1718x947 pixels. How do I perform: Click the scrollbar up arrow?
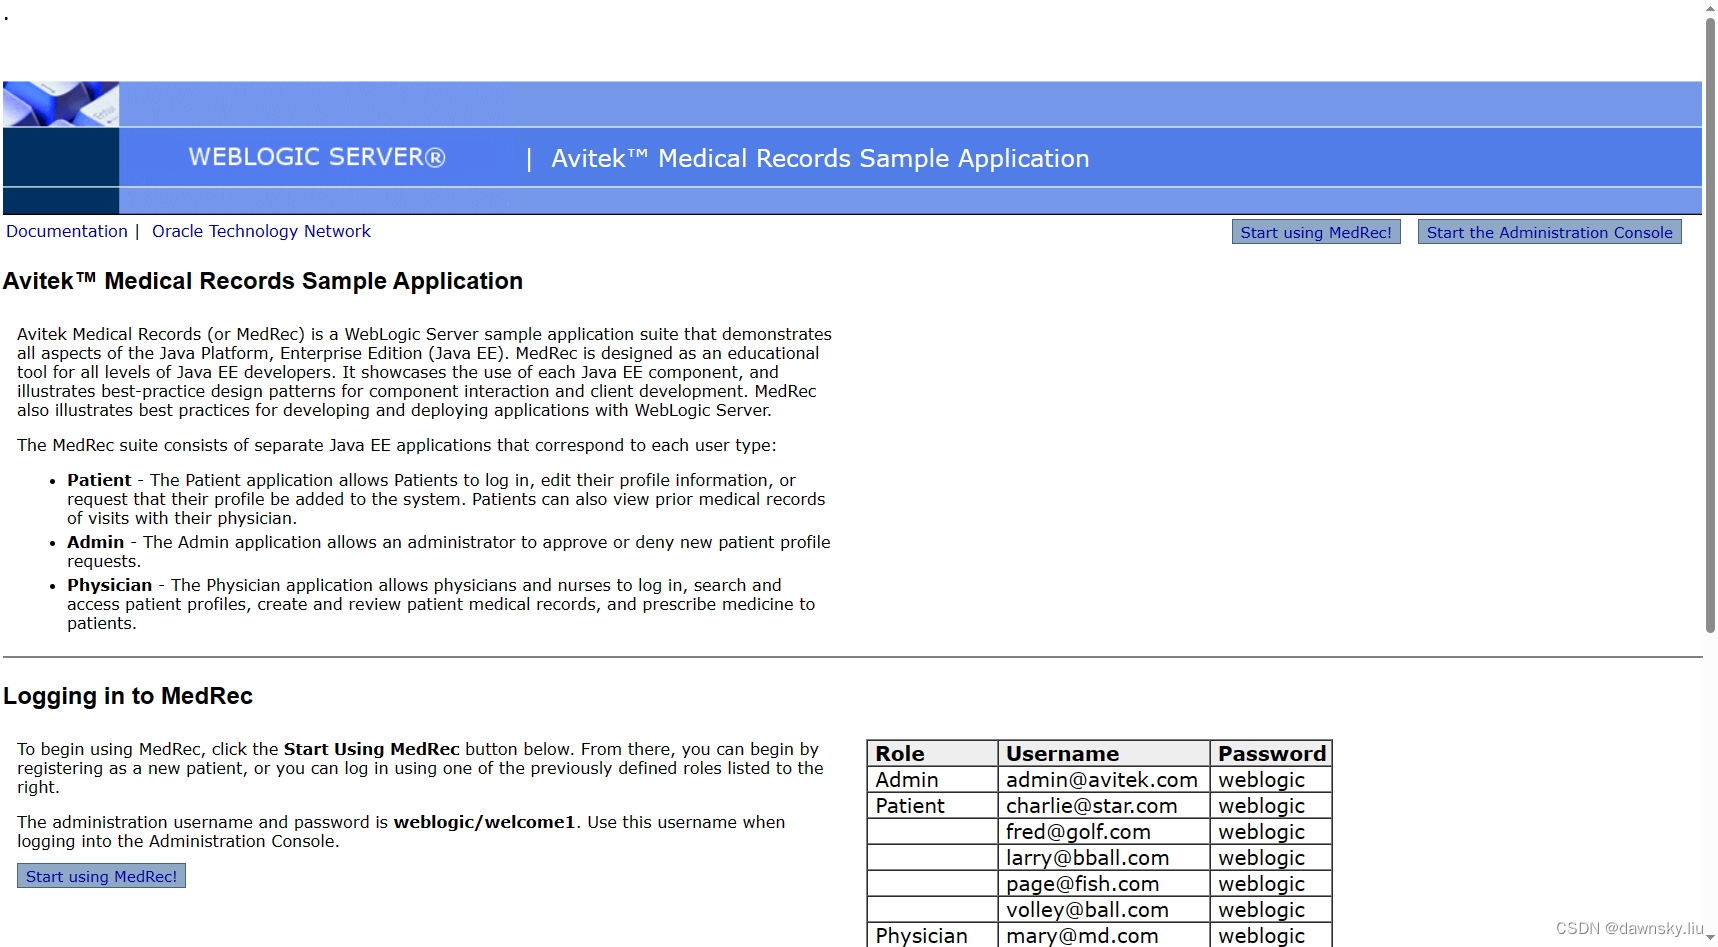(1710, 8)
